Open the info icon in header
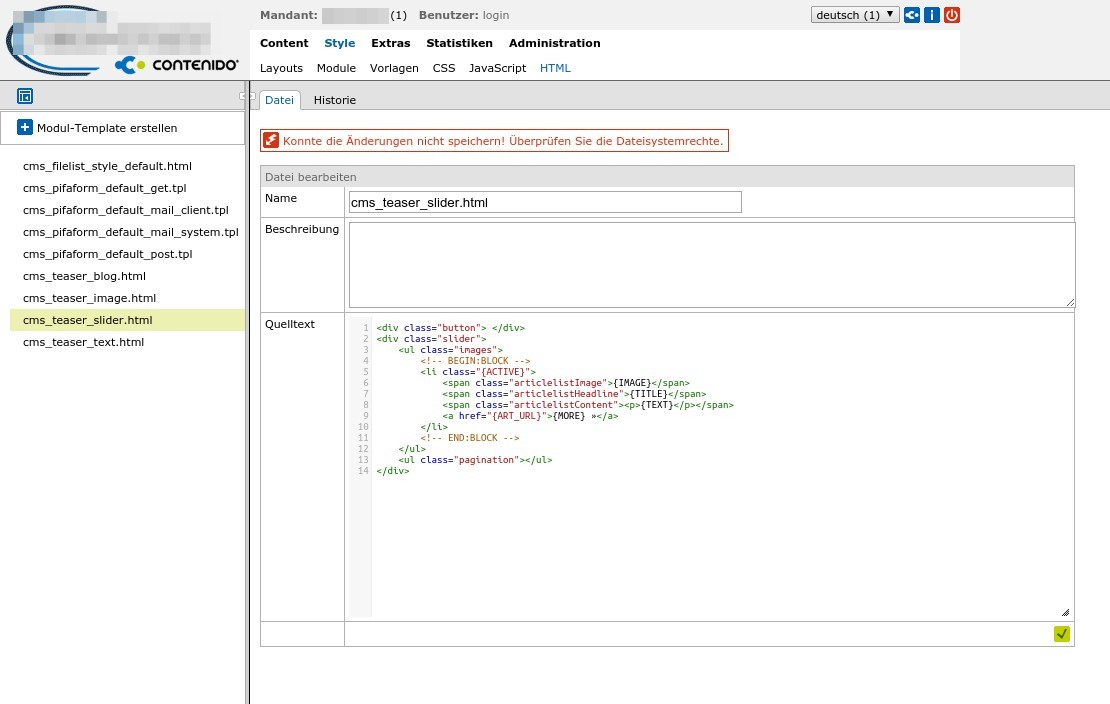Viewport: 1110px width, 704px height. coord(932,15)
